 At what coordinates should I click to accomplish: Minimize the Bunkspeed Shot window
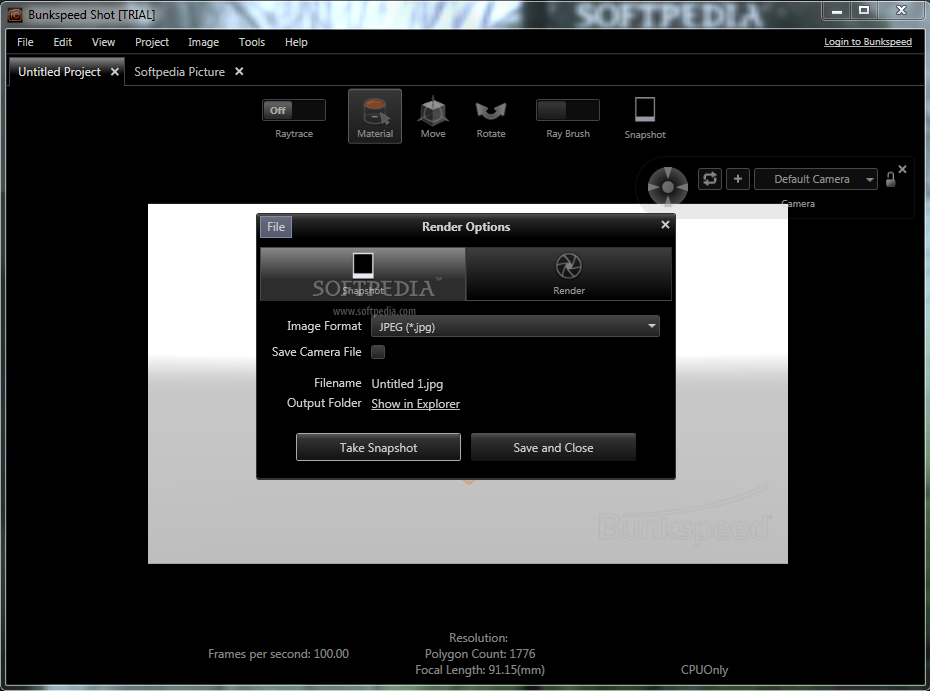(x=837, y=11)
